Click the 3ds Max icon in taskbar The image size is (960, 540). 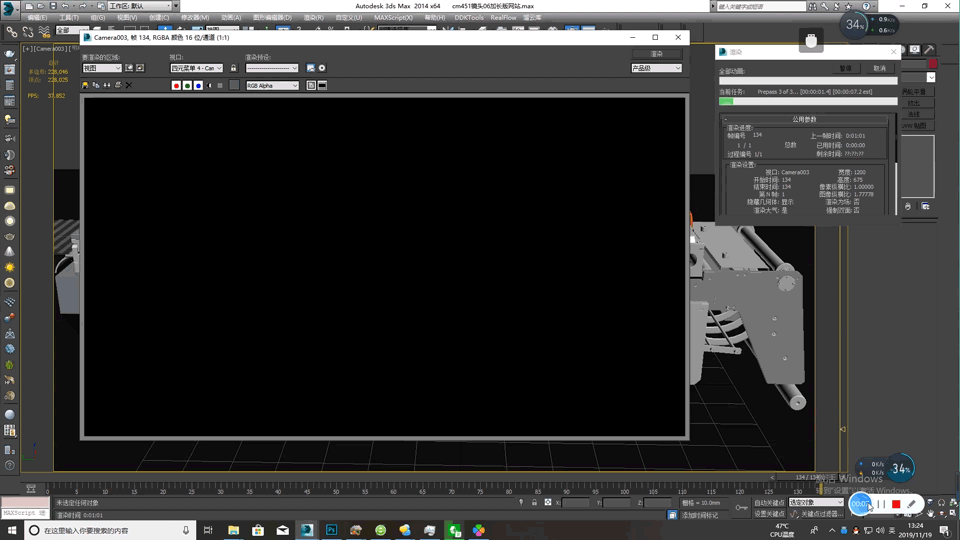click(307, 530)
